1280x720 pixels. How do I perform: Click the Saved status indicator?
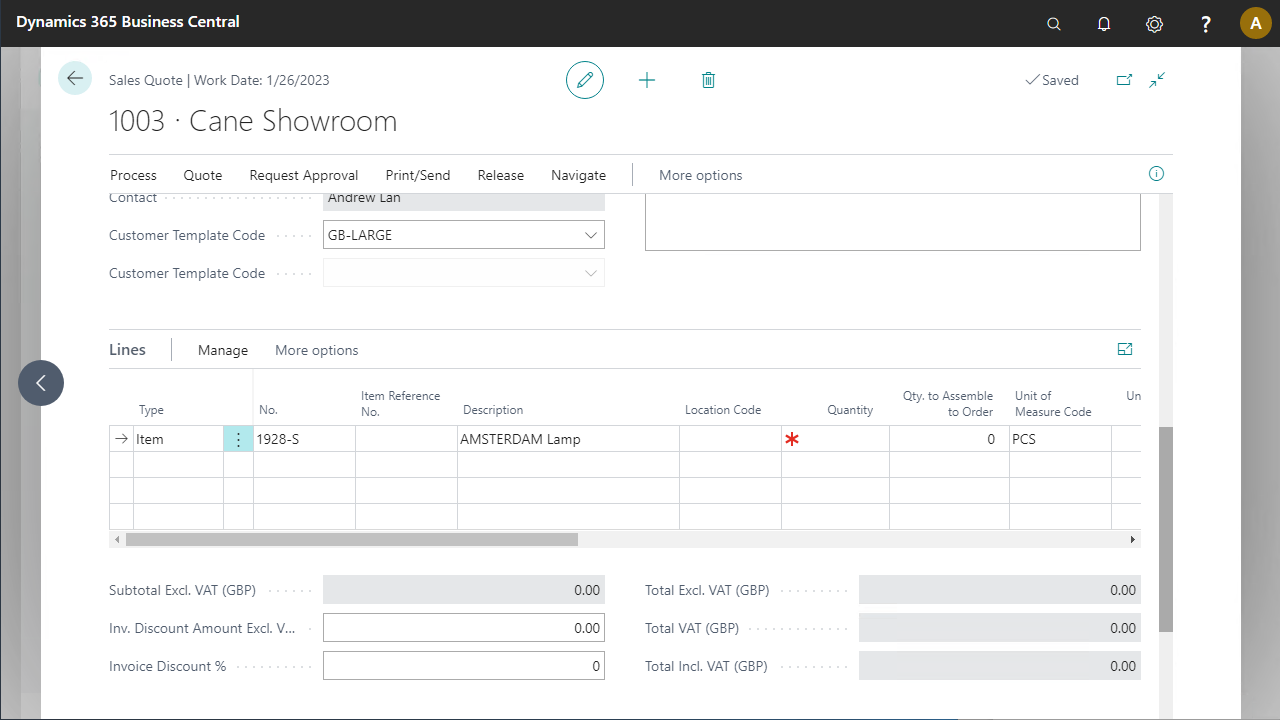[1052, 80]
